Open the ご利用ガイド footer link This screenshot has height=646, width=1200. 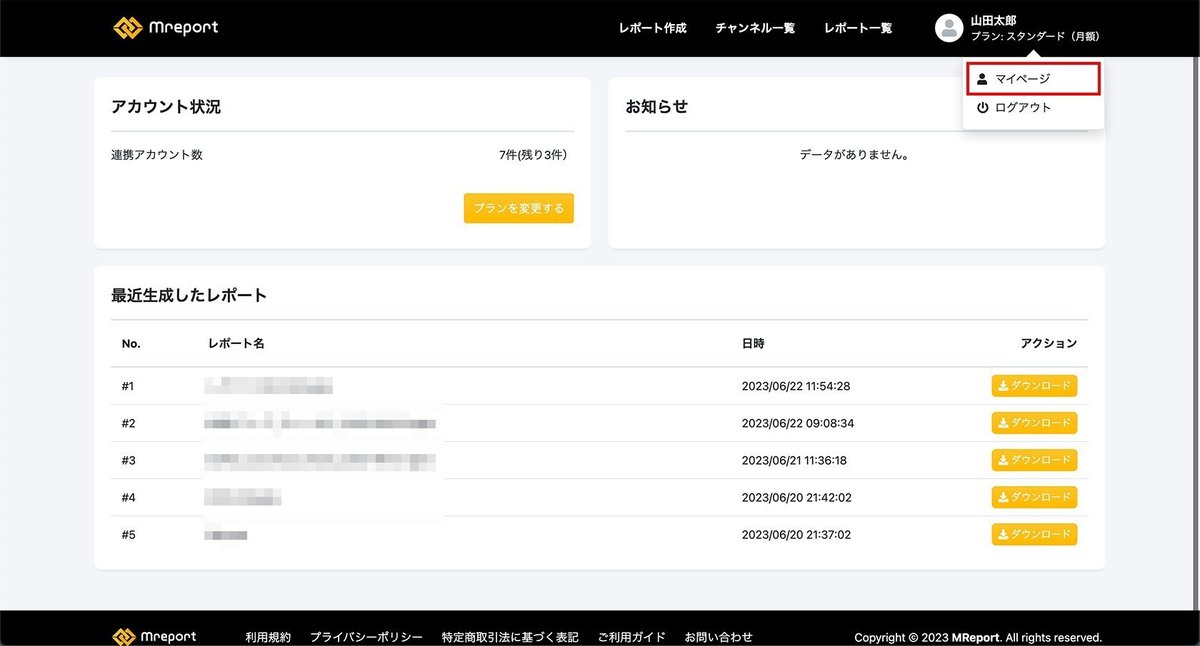632,637
